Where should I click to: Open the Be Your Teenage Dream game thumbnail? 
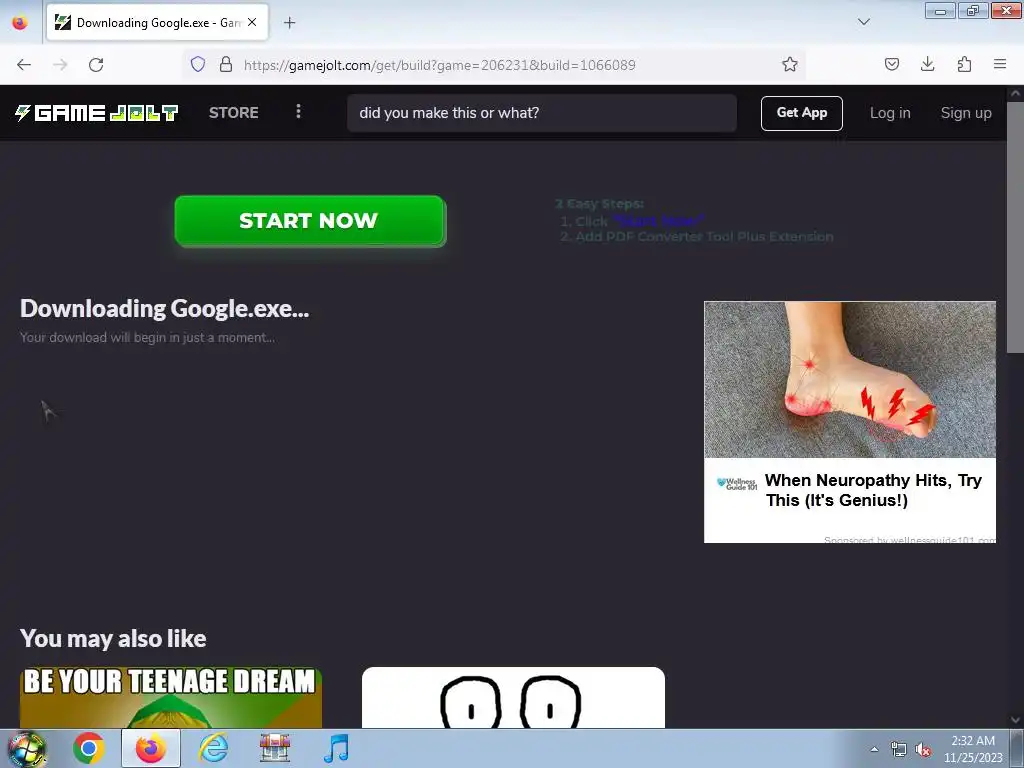(x=170, y=697)
